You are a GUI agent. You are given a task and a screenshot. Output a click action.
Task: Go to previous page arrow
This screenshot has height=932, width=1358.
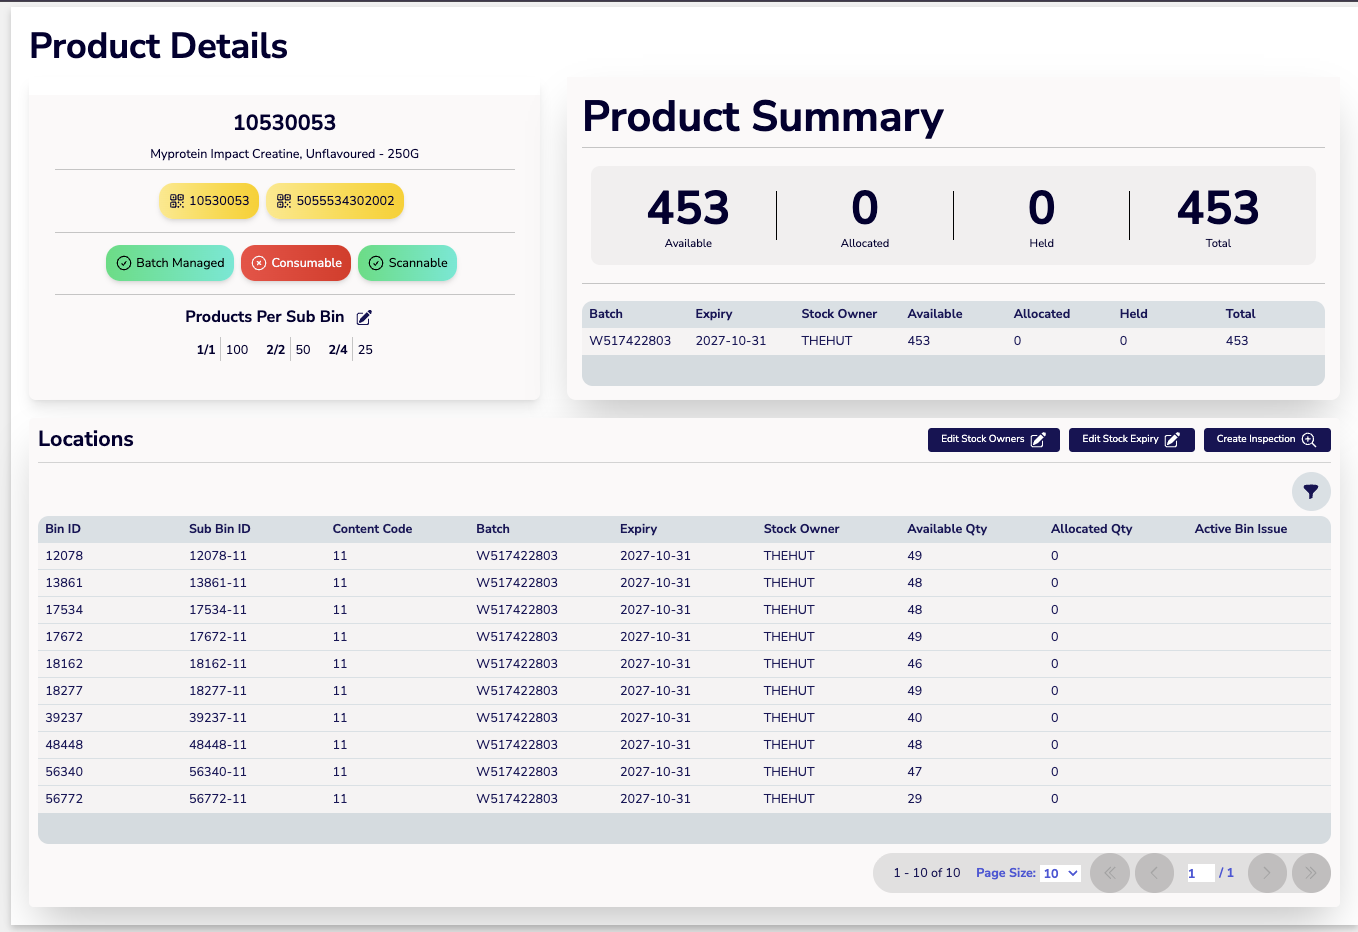tap(1154, 873)
